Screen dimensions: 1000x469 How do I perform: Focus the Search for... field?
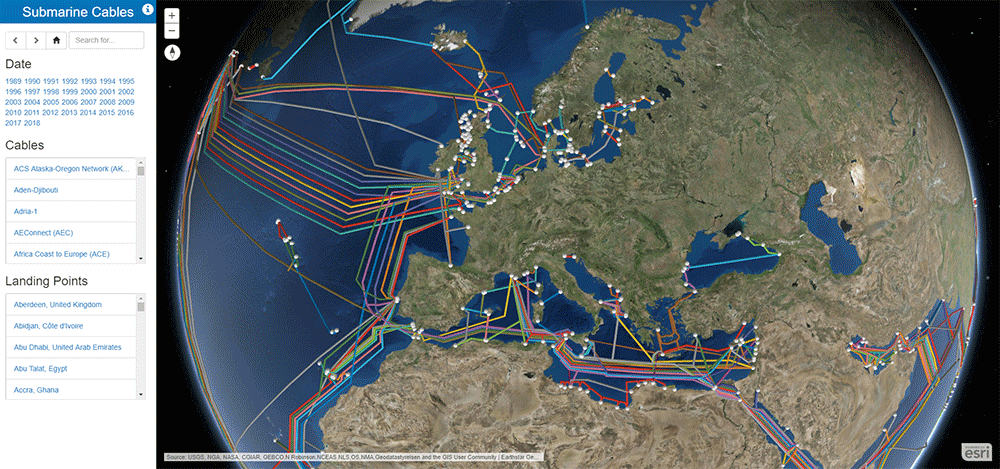click(x=107, y=40)
